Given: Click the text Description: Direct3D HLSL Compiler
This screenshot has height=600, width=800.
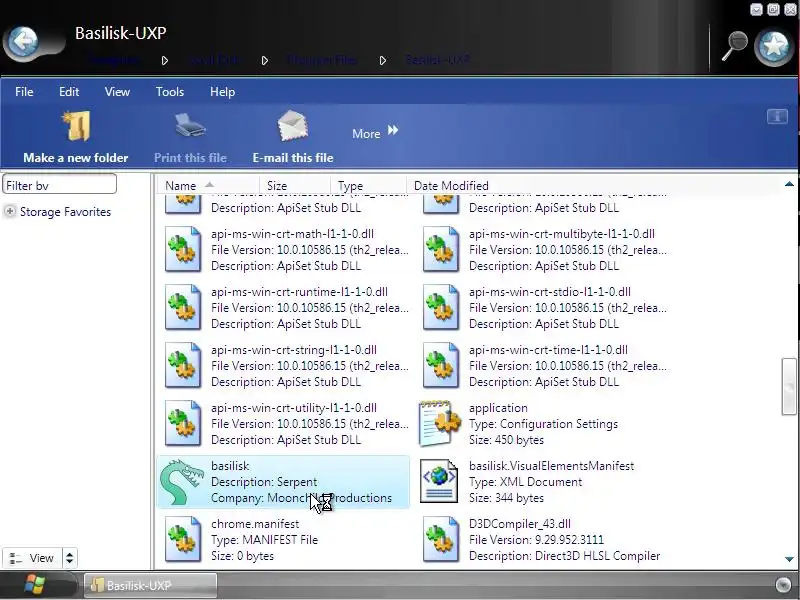Looking at the screenshot, I should pyautogui.click(x=564, y=556).
